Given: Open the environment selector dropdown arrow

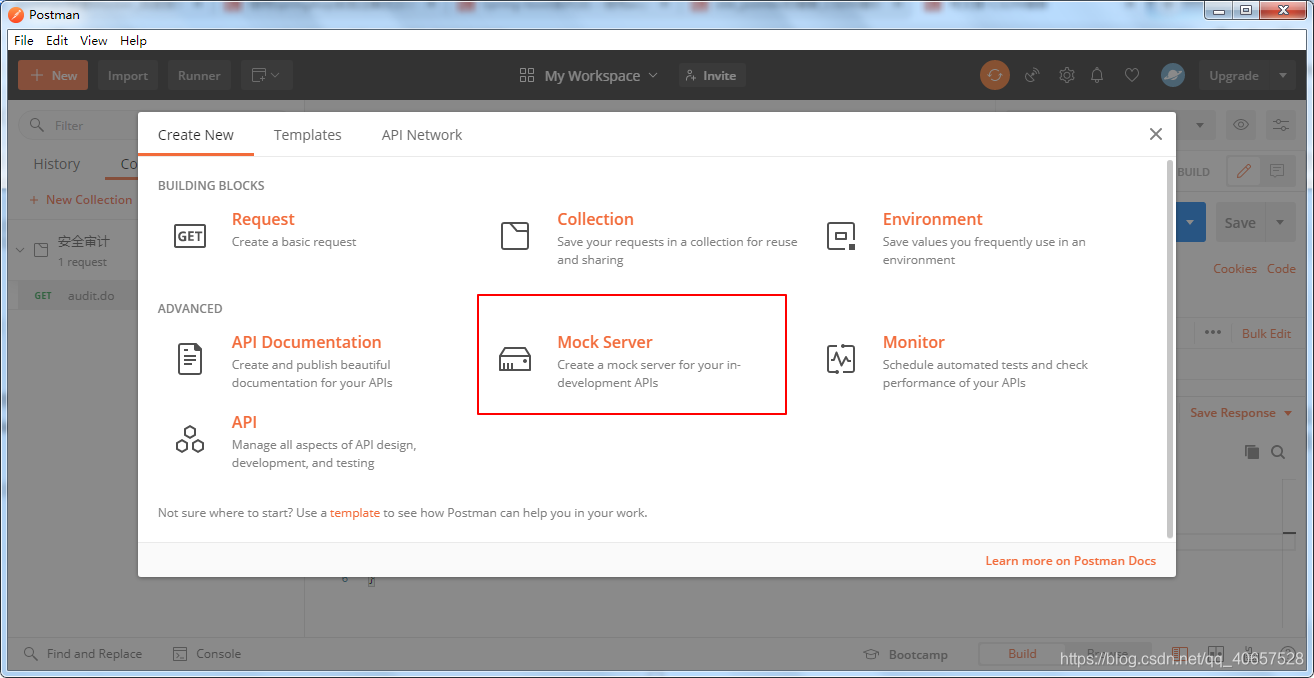Looking at the screenshot, I should [1200, 126].
